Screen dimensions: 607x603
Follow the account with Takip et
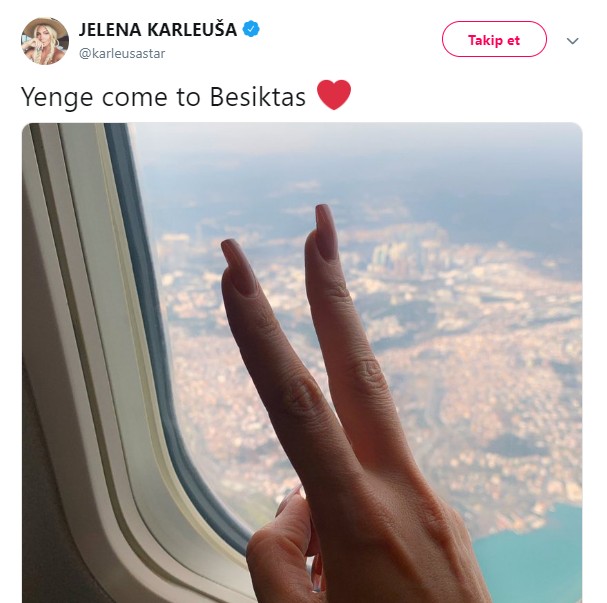coord(494,39)
